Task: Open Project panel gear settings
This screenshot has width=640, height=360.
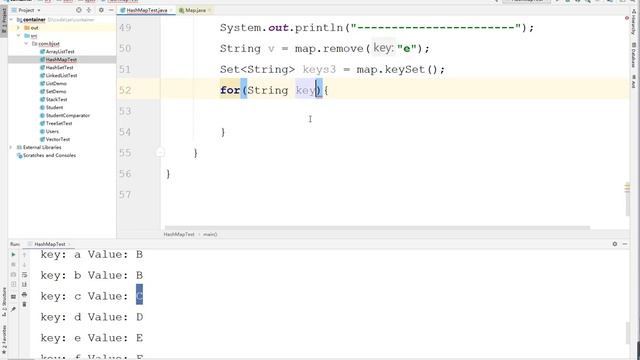Action: click(101, 10)
